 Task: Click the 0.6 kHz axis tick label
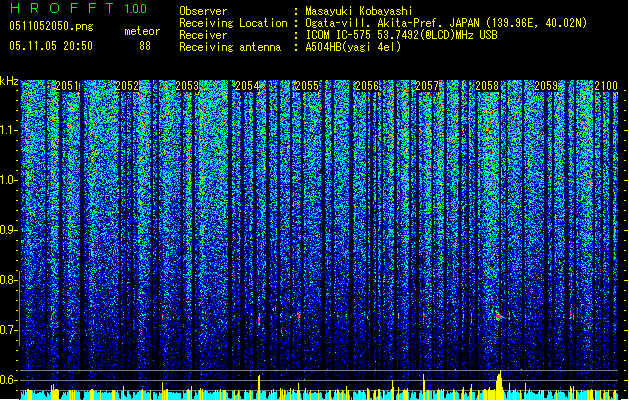point(8,380)
